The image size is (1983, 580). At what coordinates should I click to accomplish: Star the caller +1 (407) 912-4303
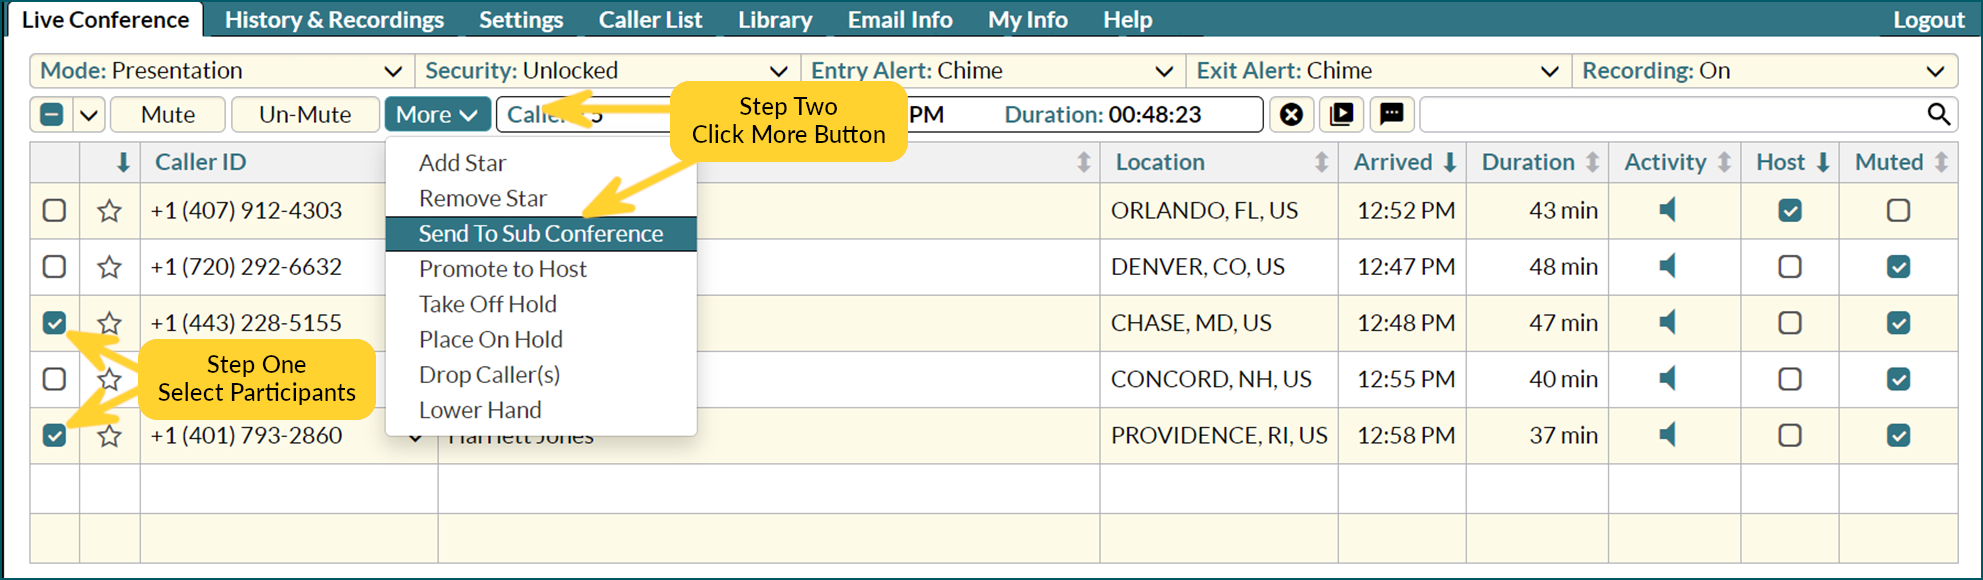click(x=109, y=211)
